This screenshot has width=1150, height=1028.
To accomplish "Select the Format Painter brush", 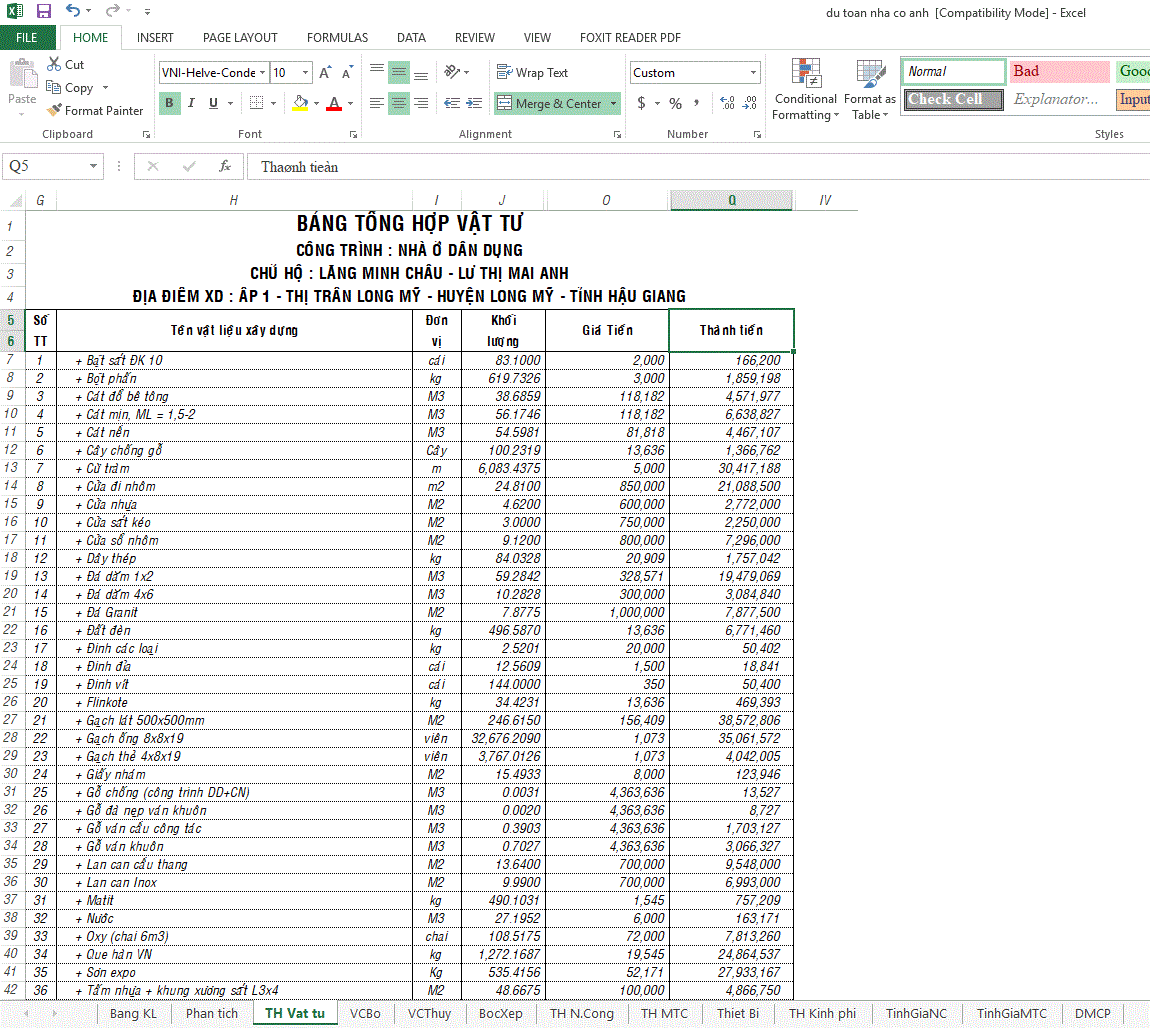I will 95,111.
